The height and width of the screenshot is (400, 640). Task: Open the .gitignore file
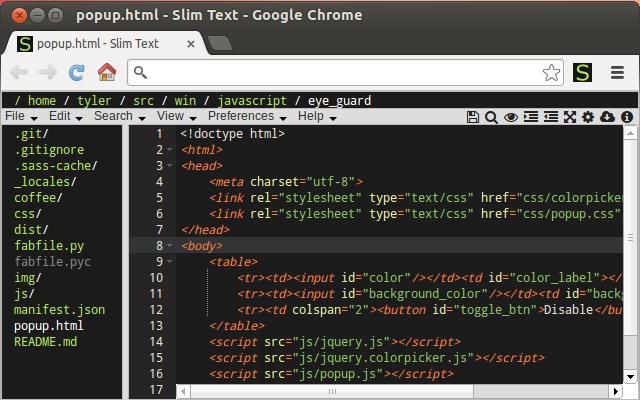(x=49, y=150)
